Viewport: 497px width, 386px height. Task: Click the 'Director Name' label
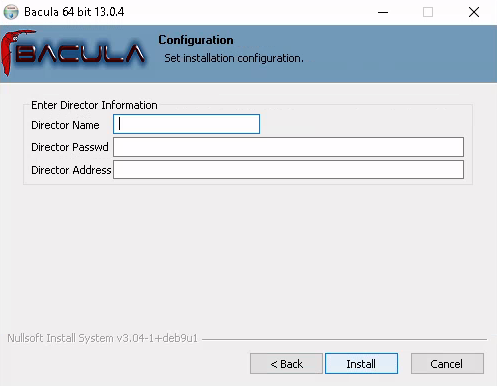coord(65,125)
